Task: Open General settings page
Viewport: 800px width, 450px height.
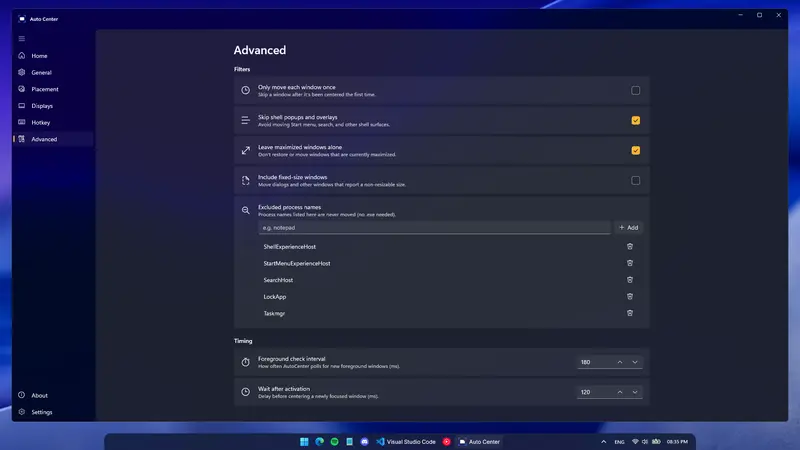Action: 53,72
